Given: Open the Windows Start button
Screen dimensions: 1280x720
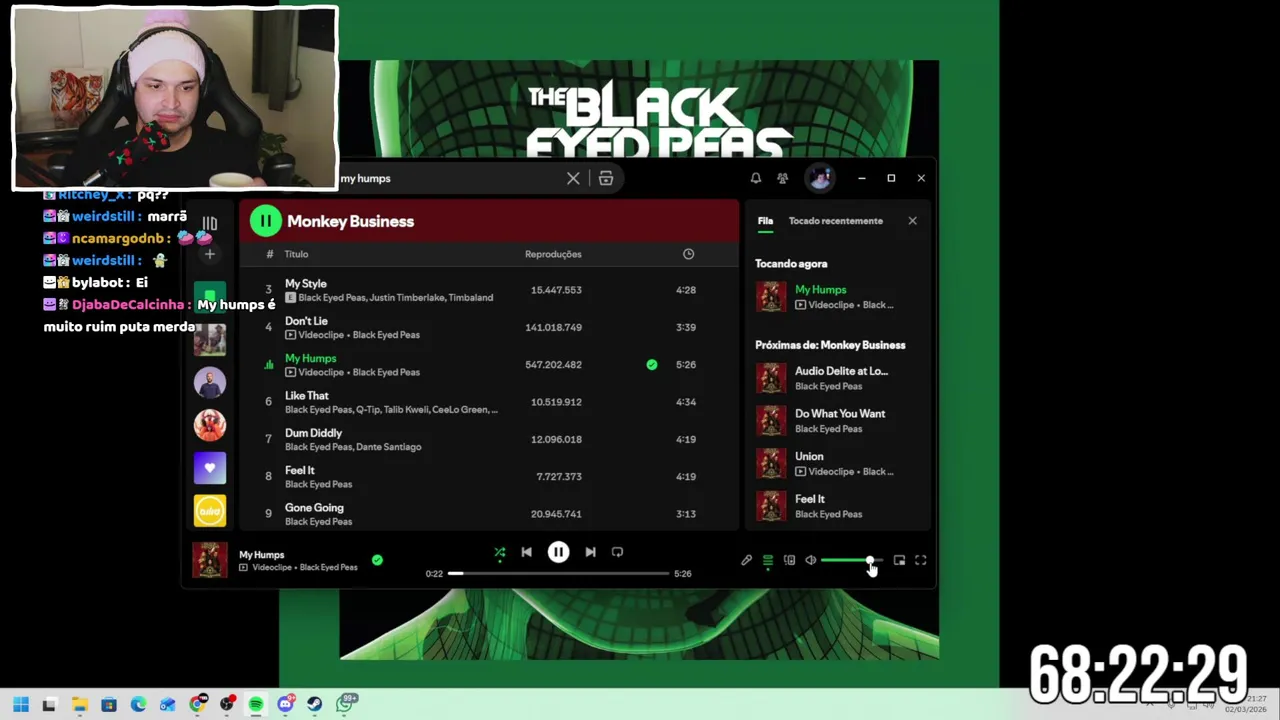Looking at the screenshot, I should (x=20, y=704).
